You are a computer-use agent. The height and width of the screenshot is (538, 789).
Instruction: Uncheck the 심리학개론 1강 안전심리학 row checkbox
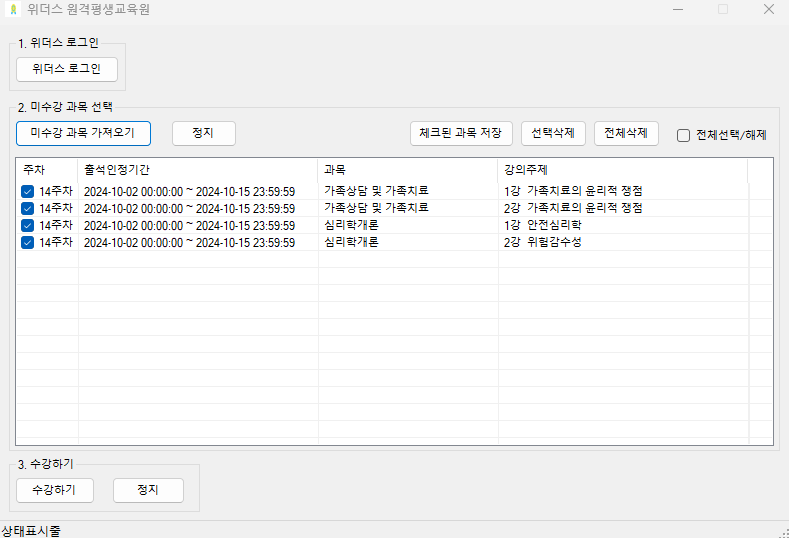point(28,225)
